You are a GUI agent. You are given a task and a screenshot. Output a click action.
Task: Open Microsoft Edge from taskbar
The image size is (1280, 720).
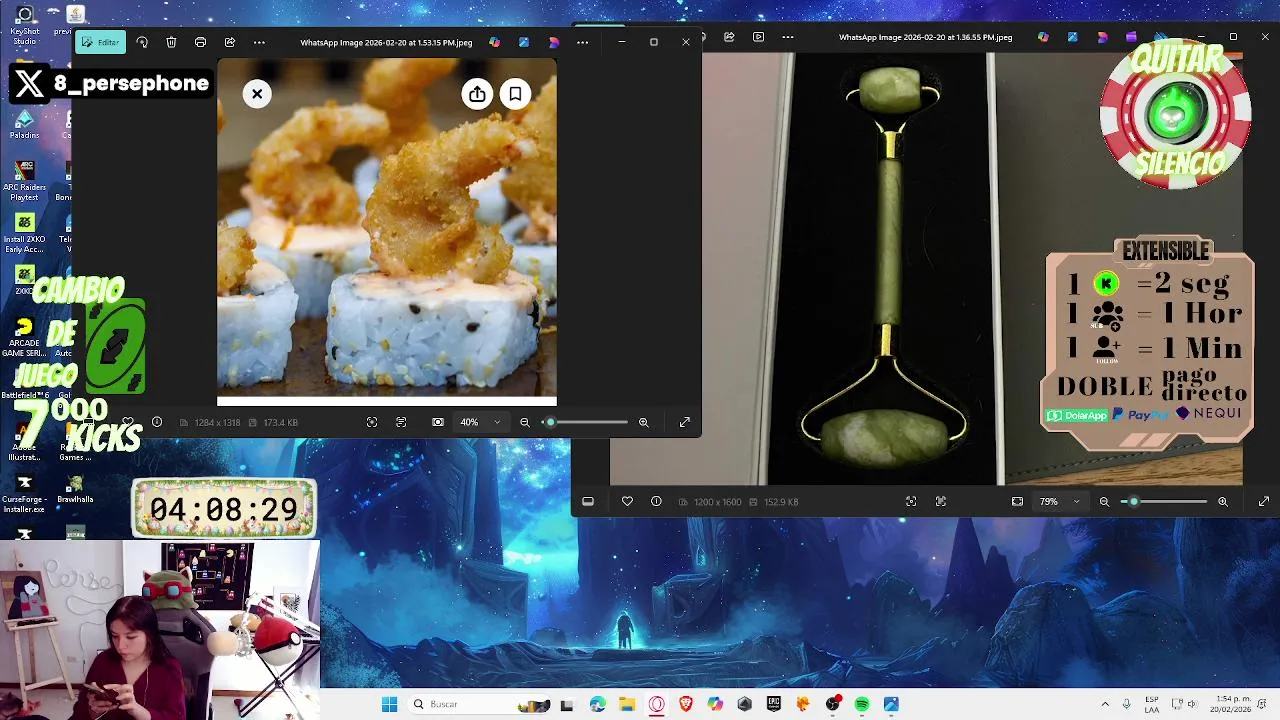coord(597,704)
